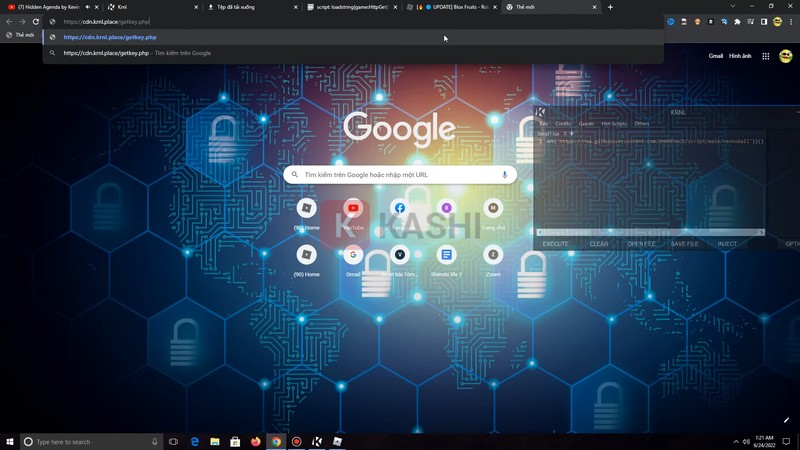Open the Trang chủ shortcut tile
Screen dimensions: 800x450
(x=493, y=208)
